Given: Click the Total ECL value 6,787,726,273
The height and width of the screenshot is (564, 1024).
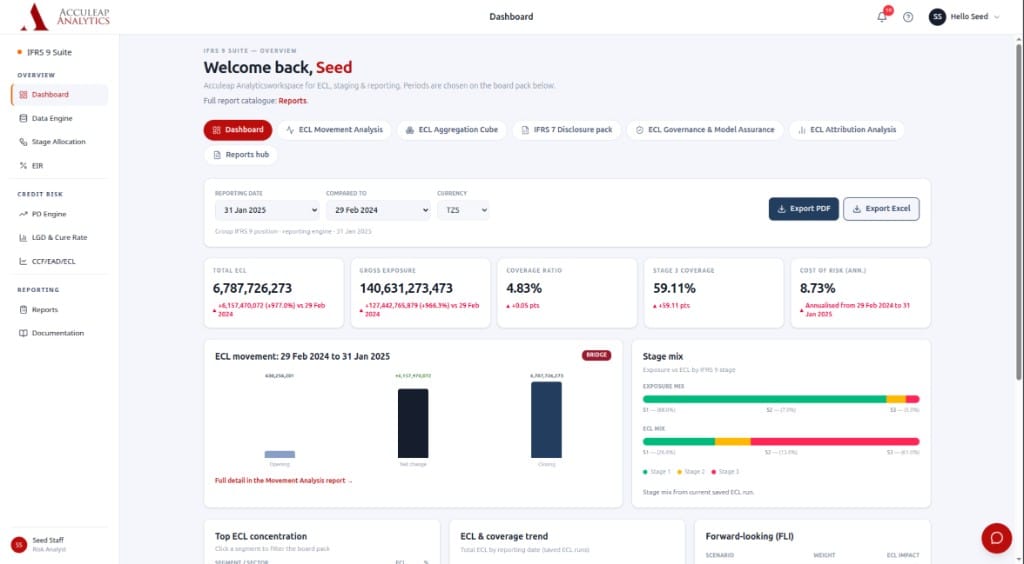Looking at the screenshot, I should [x=252, y=288].
